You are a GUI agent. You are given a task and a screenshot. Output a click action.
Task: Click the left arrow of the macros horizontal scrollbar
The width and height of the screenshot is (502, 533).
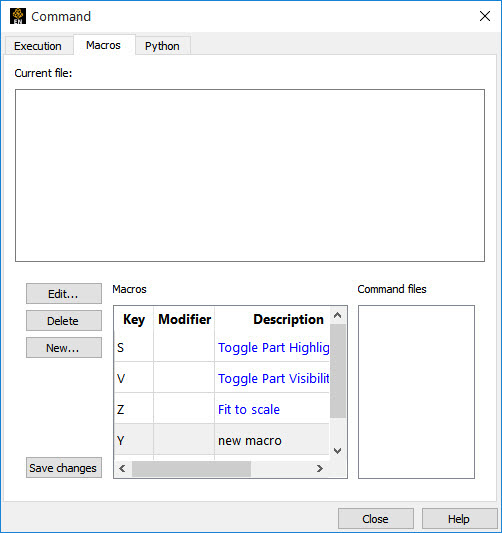[x=122, y=469]
